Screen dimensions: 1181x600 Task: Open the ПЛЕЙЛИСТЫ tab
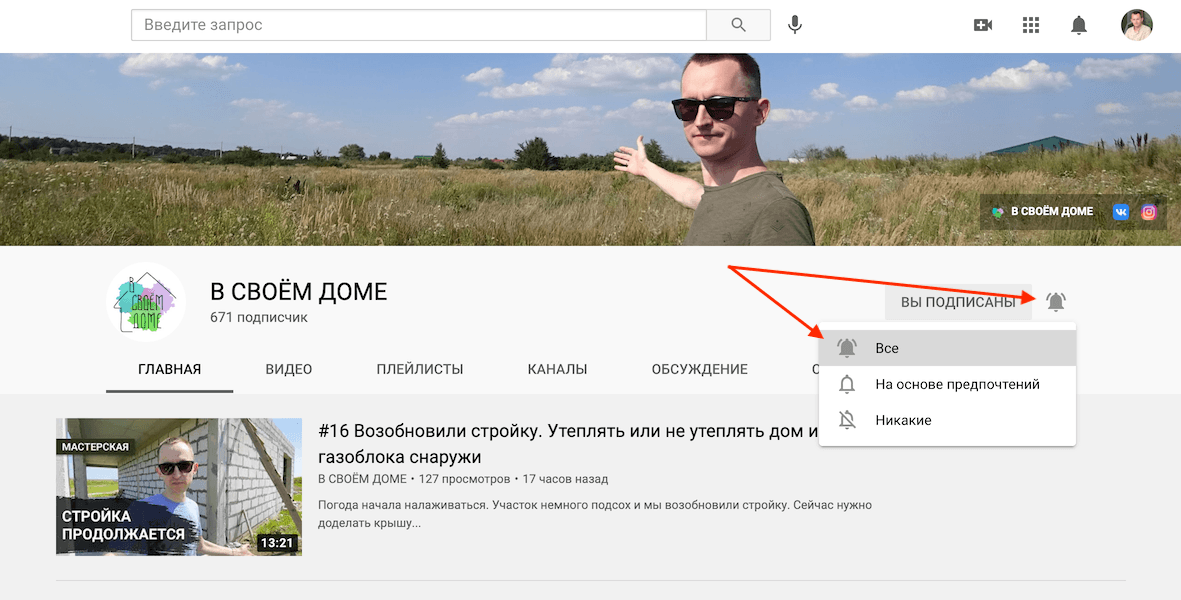(421, 368)
